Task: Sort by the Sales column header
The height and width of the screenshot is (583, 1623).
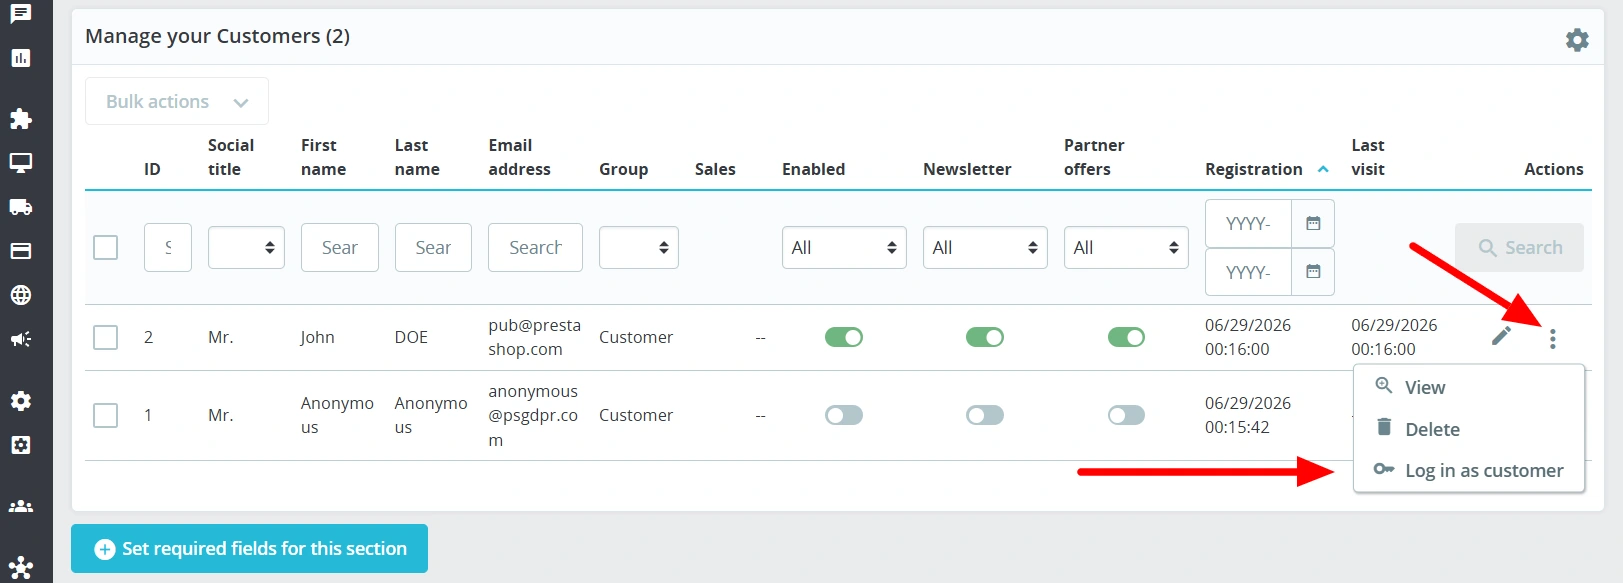Action: click(x=715, y=169)
